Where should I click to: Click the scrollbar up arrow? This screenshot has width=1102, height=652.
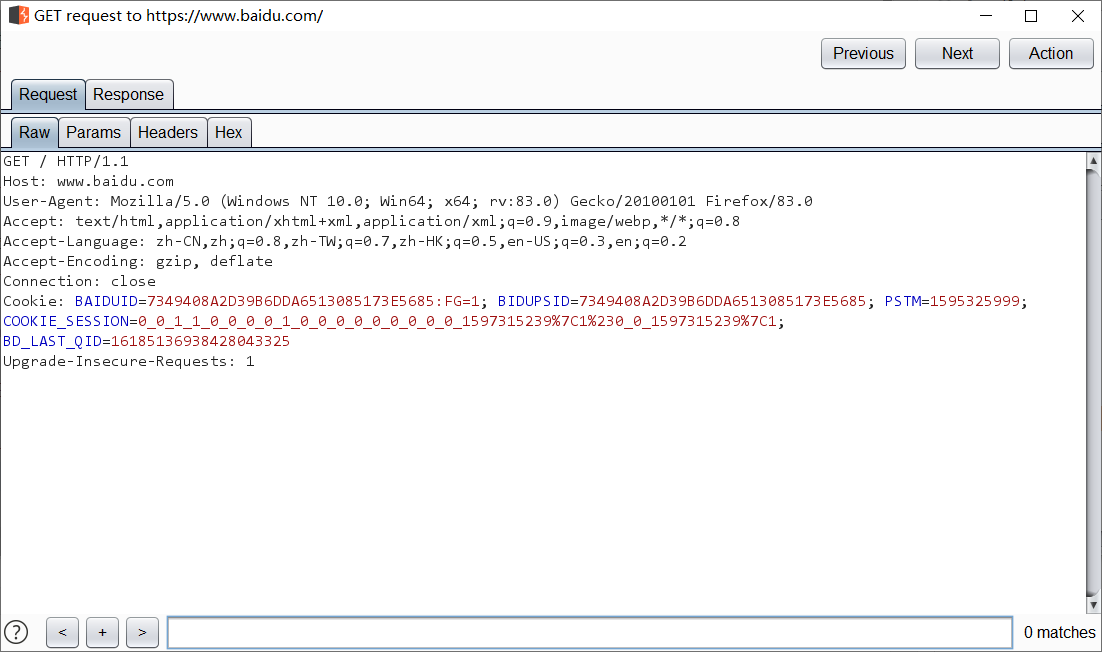click(x=1093, y=160)
